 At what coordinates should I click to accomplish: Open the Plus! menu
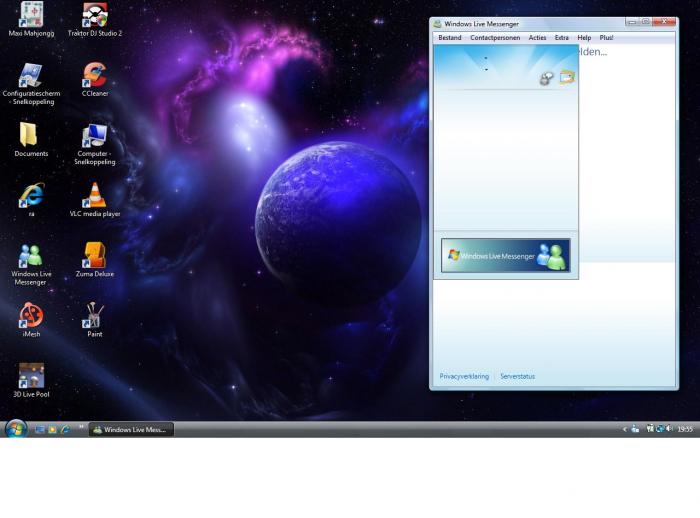point(606,38)
